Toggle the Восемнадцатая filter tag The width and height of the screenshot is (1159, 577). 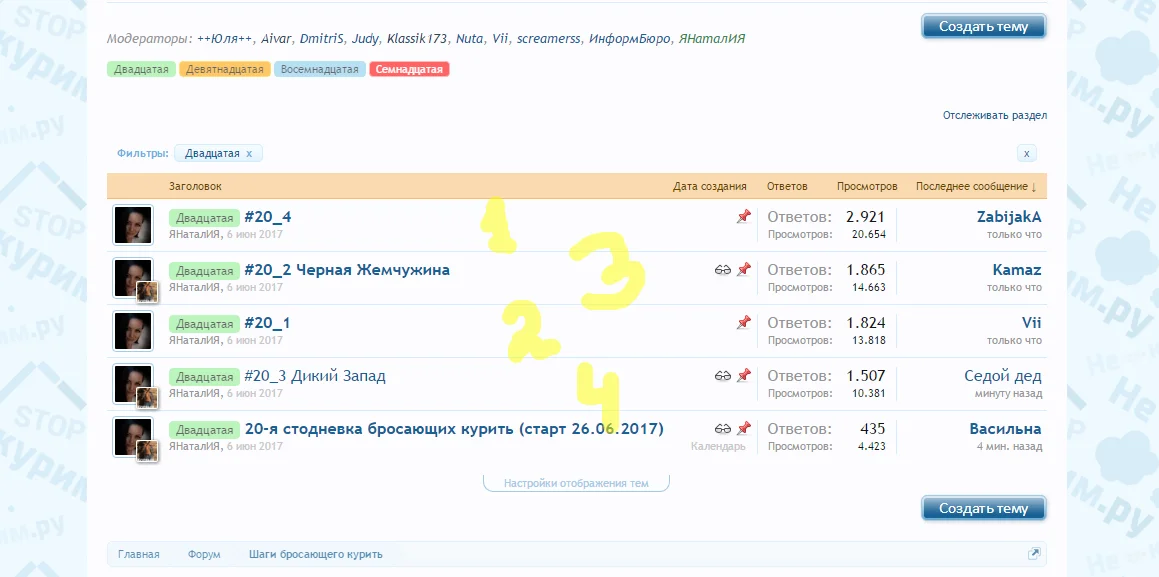319,70
